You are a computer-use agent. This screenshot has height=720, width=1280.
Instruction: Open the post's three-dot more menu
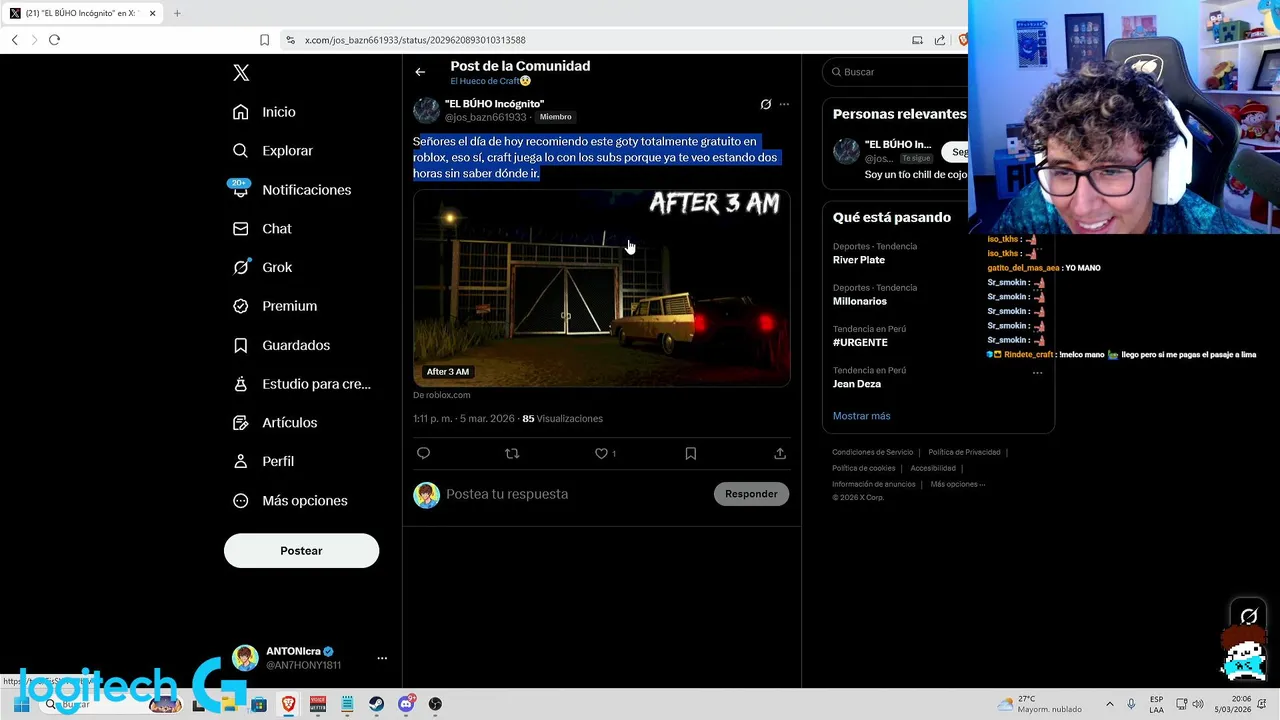point(784,104)
